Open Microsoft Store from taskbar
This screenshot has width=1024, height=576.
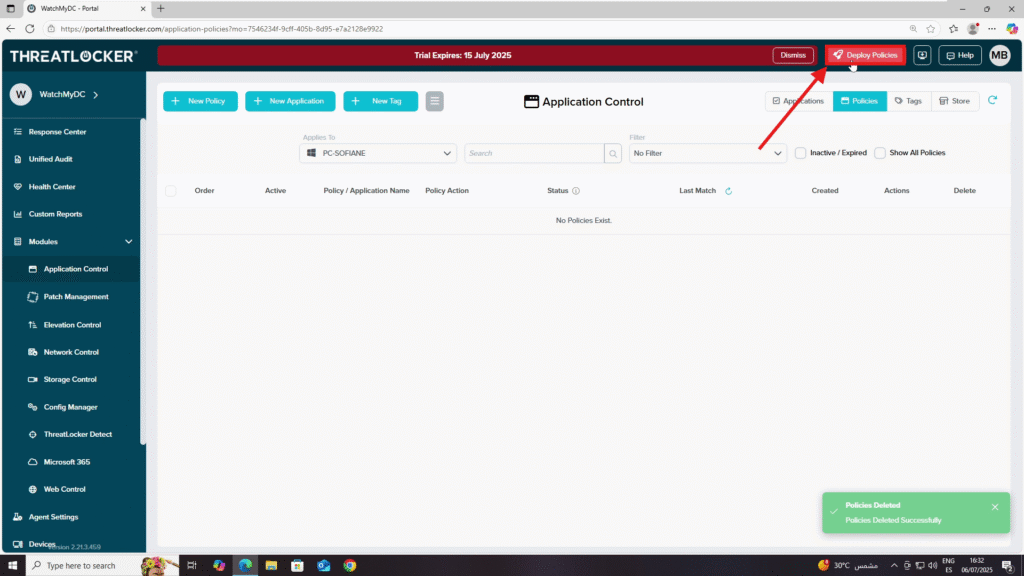click(x=297, y=566)
